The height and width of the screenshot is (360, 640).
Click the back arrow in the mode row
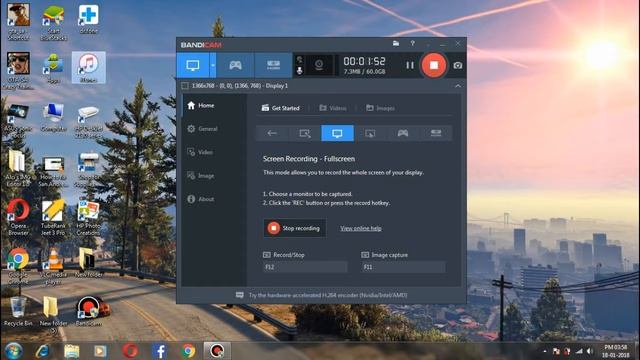[x=272, y=133]
